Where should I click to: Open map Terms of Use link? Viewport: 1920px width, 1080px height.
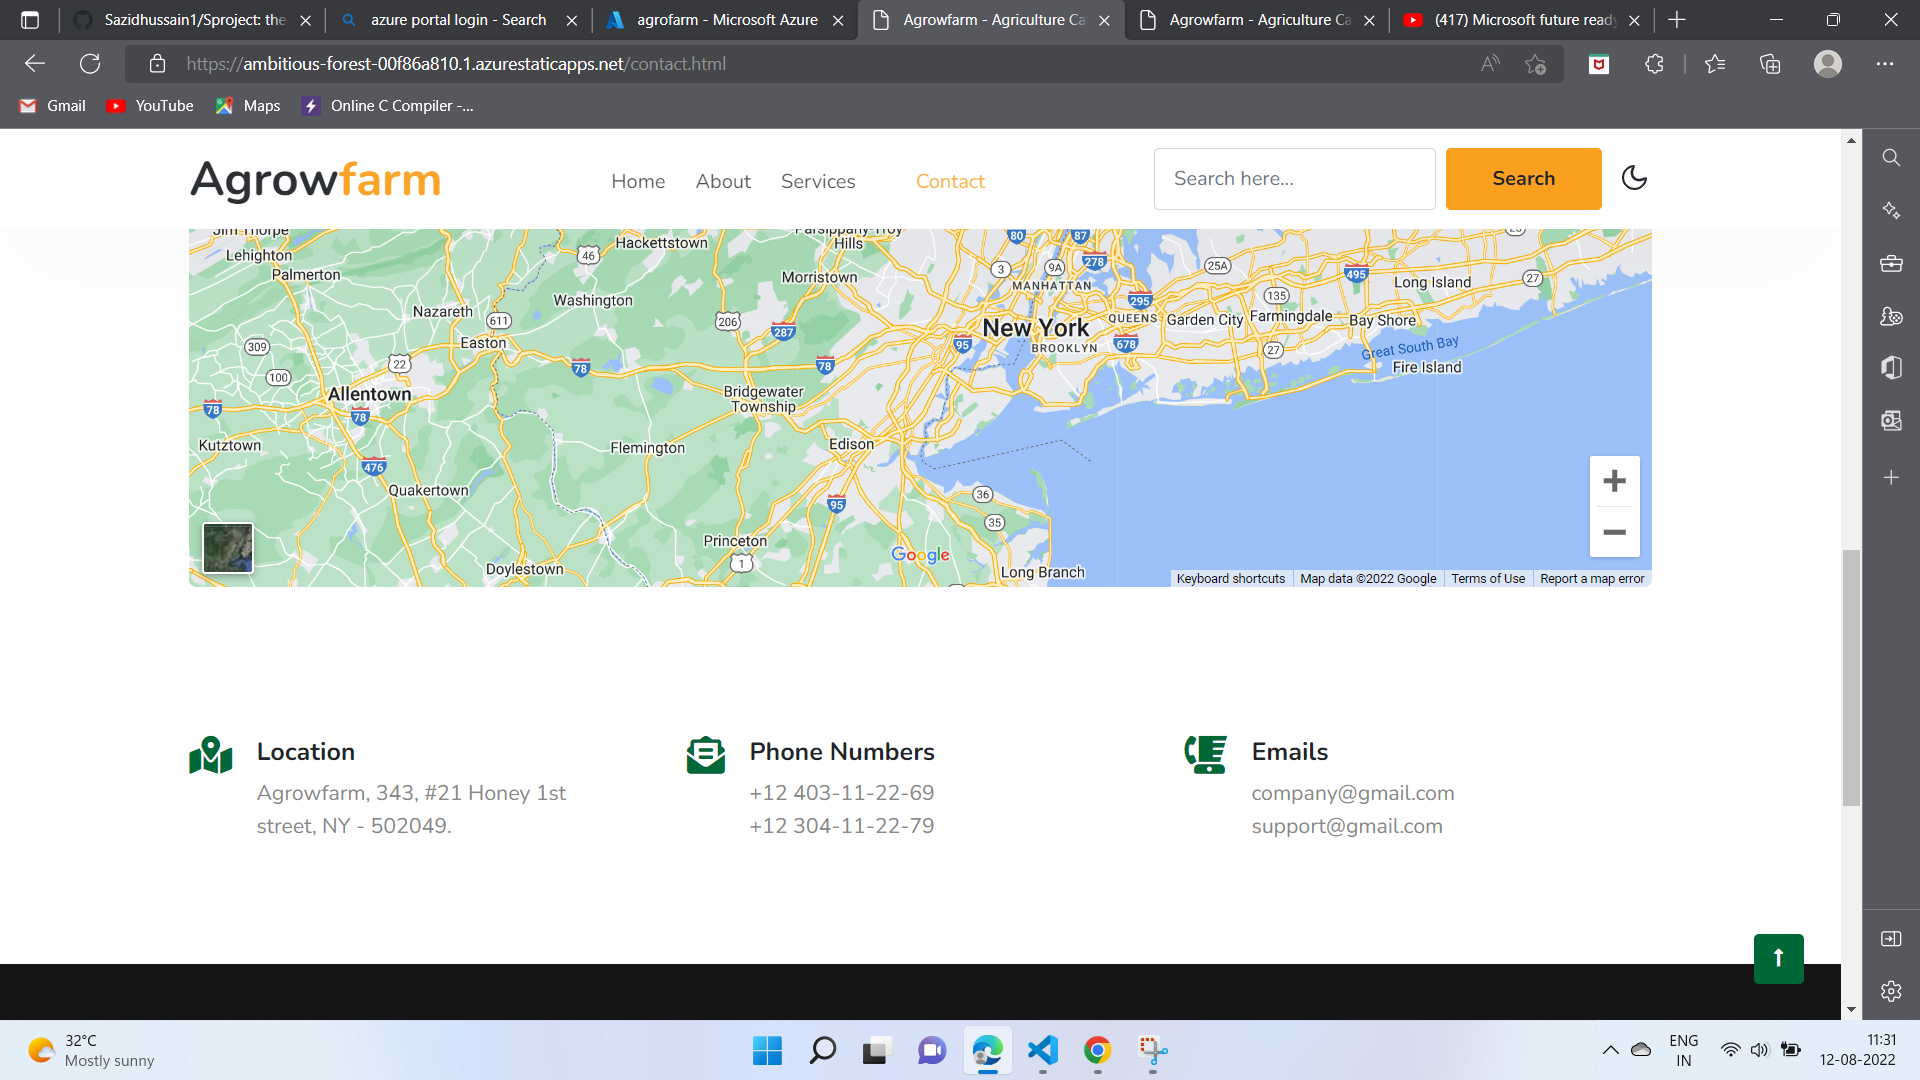1488,579
